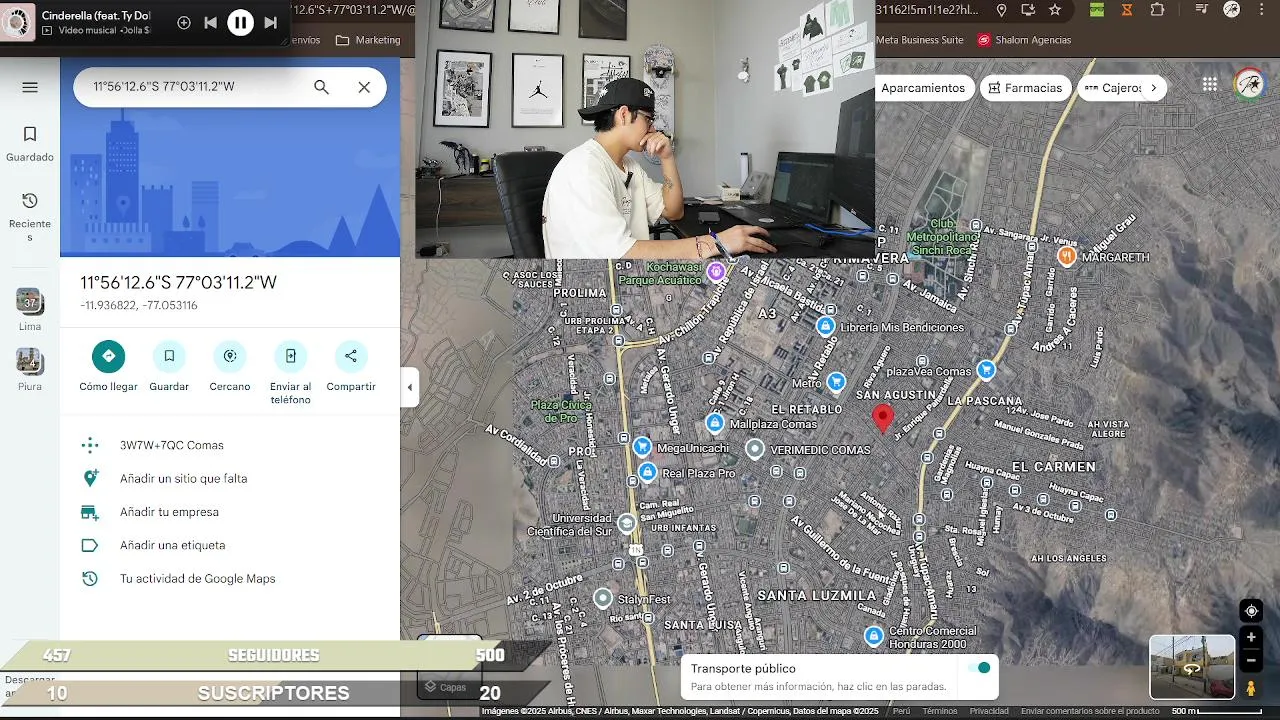Open the browser extensions puzzle icon

click(x=1157, y=10)
